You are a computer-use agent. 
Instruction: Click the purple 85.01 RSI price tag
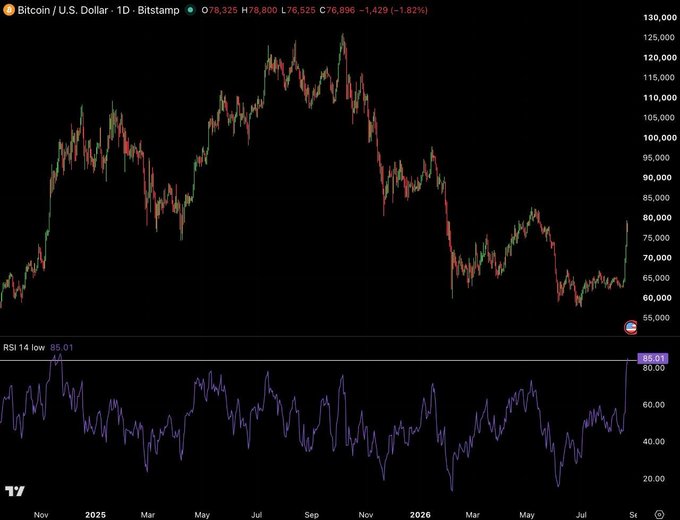653,358
